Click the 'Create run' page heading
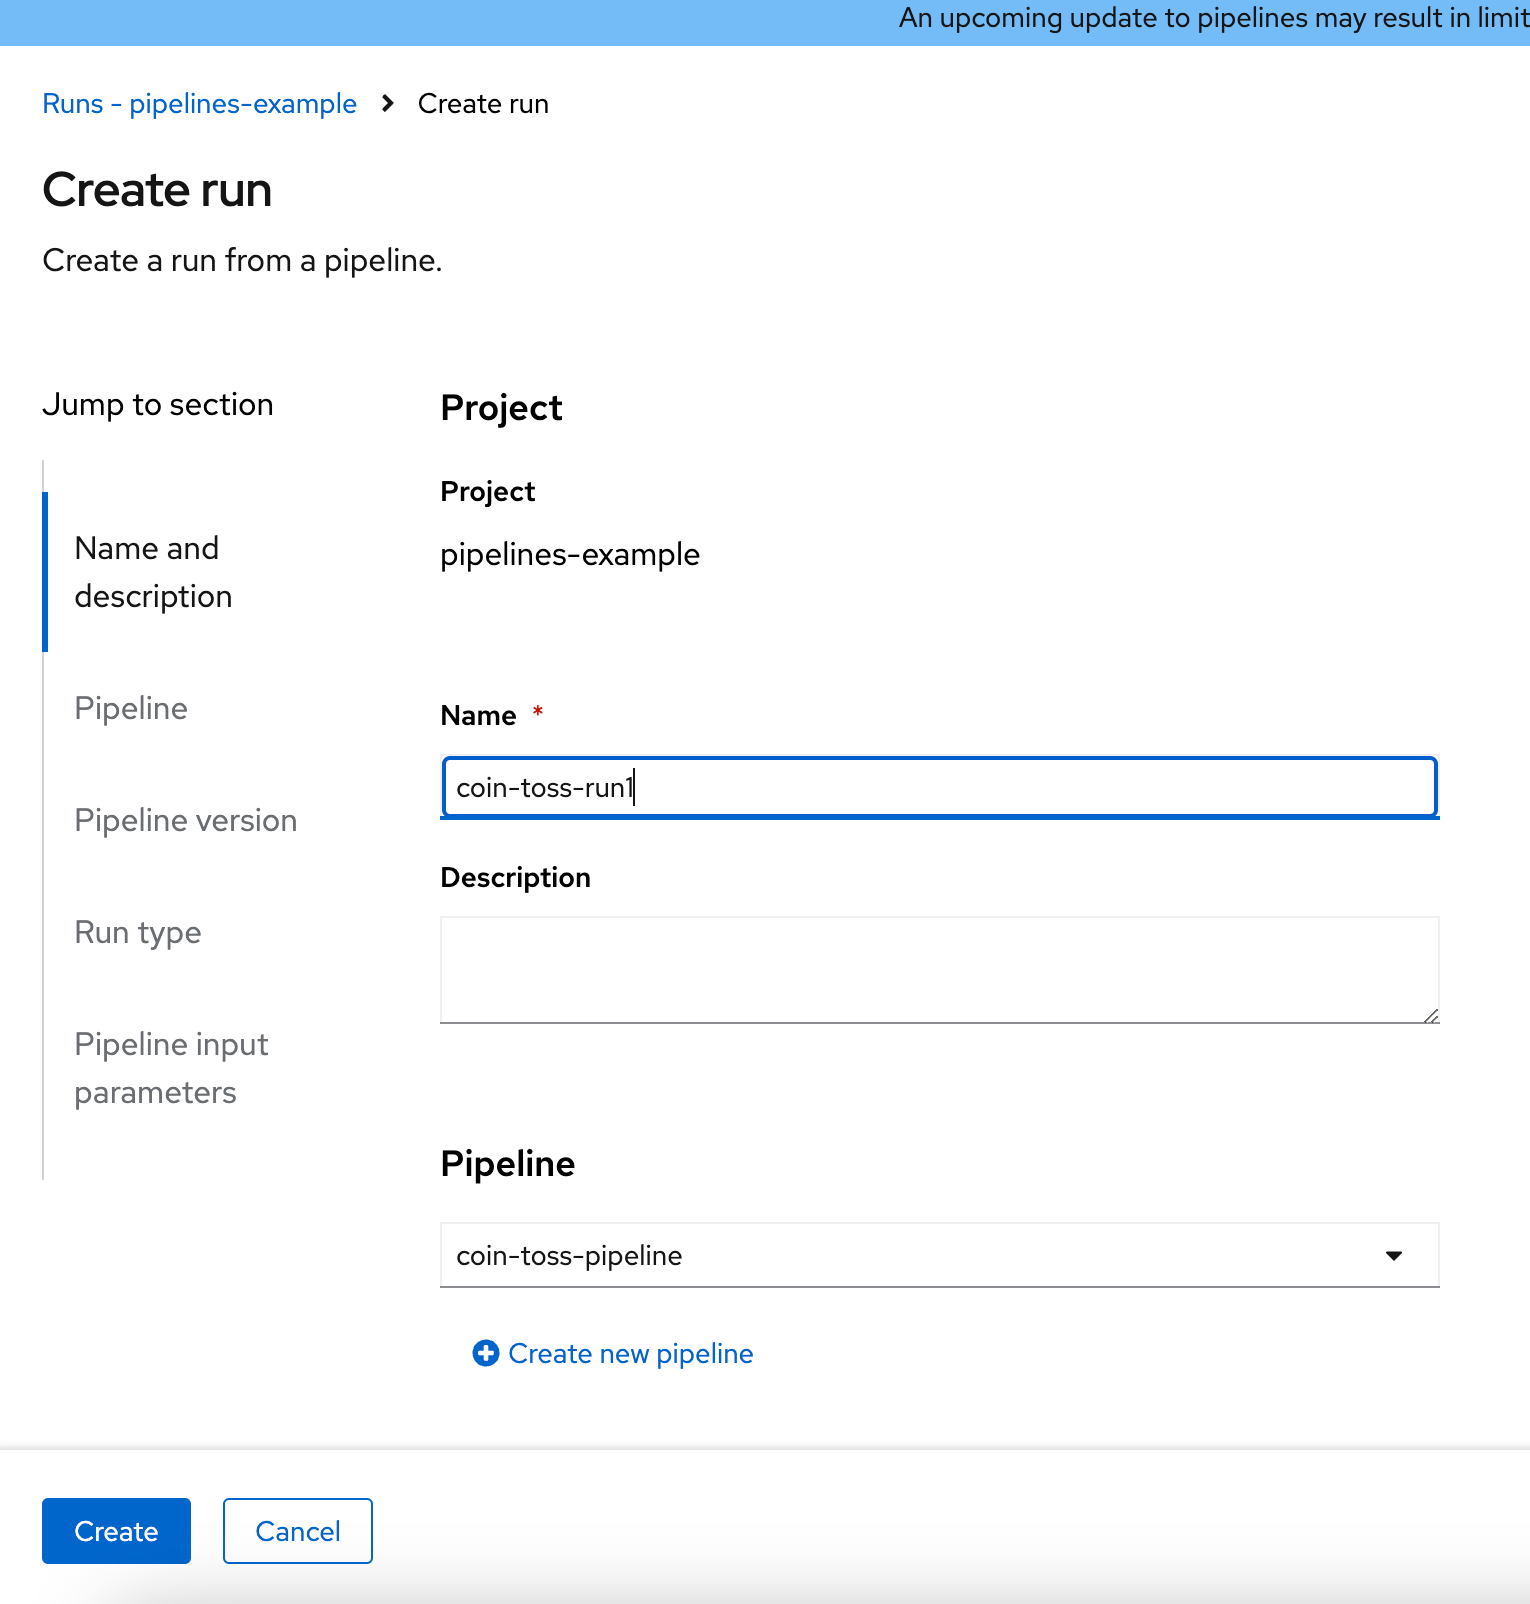 [x=157, y=190]
